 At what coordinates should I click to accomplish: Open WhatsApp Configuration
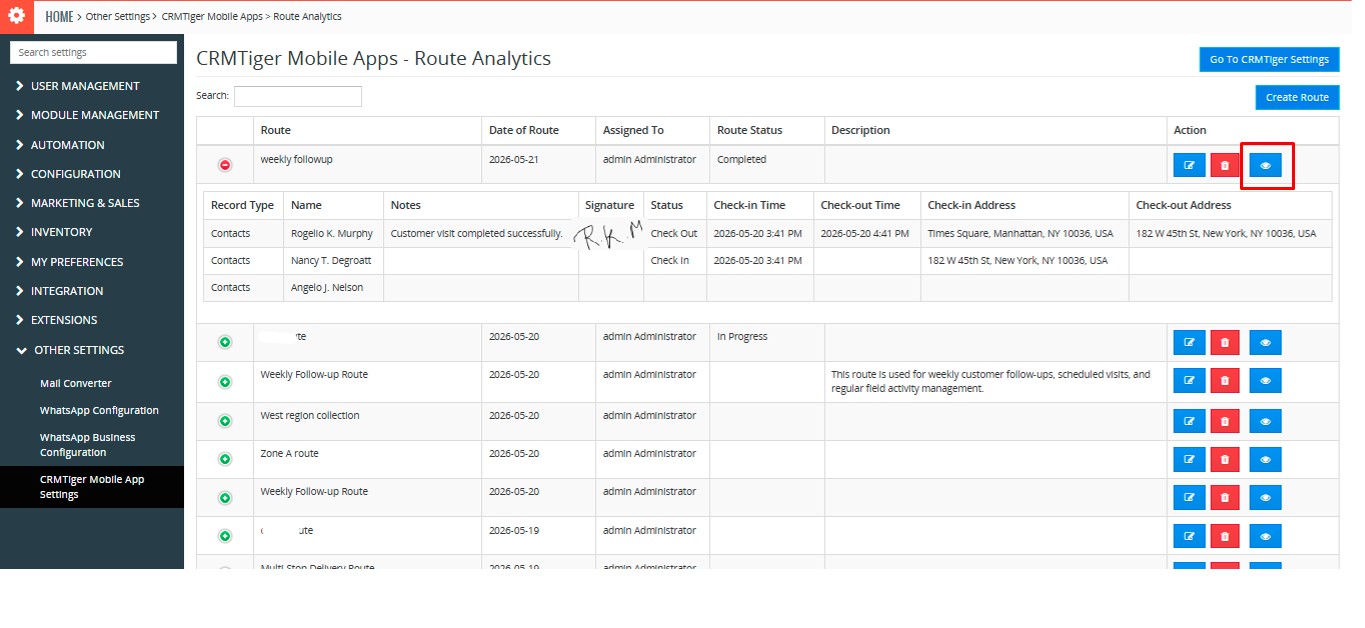(x=99, y=411)
